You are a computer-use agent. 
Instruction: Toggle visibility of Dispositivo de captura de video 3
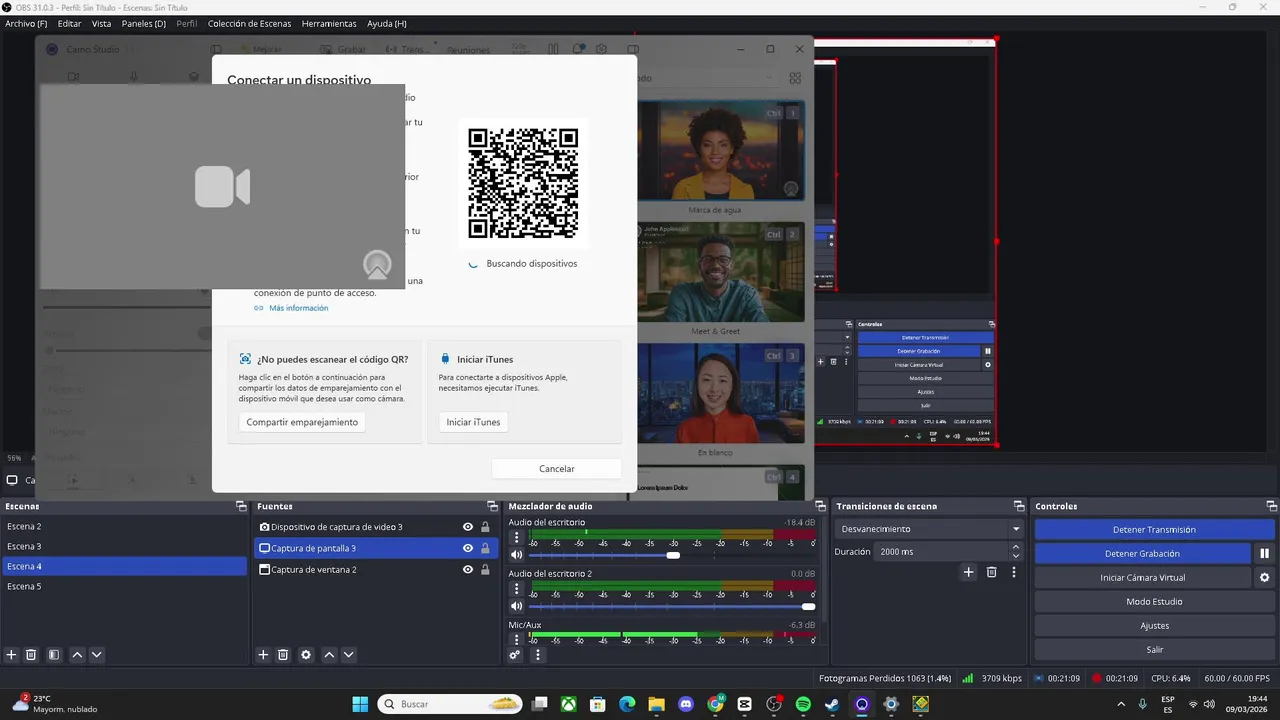click(468, 527)
